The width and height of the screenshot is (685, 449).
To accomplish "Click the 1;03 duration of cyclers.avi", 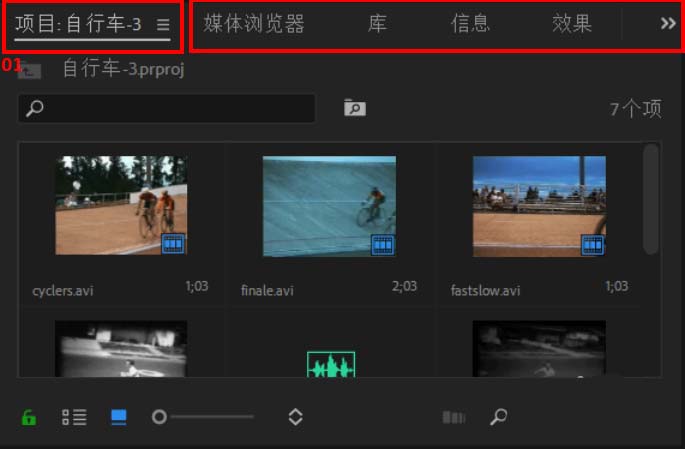I will click(197, 287).
